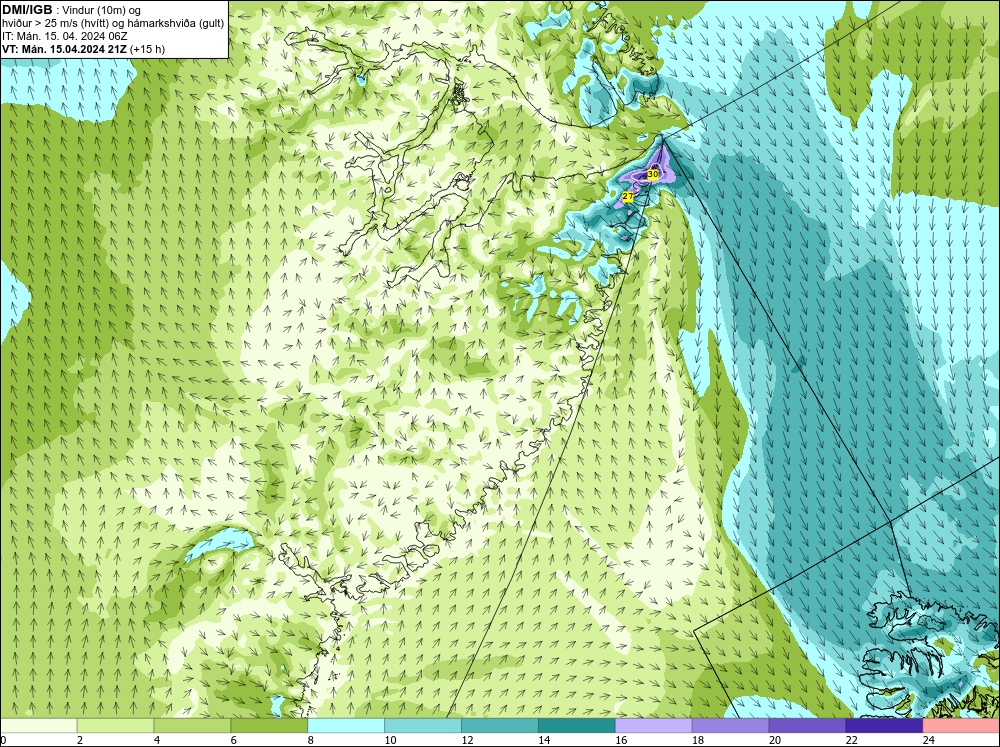The image size is (1000, 747).
Task: Select the 6–8 m/s dark green swatch
Action: [x=269, y=725]
